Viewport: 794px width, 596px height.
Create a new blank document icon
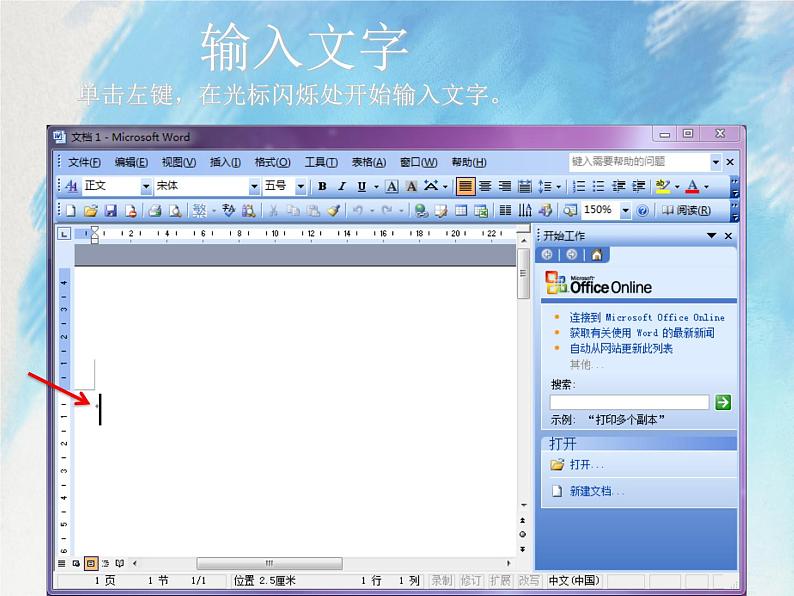coord(70,210)
